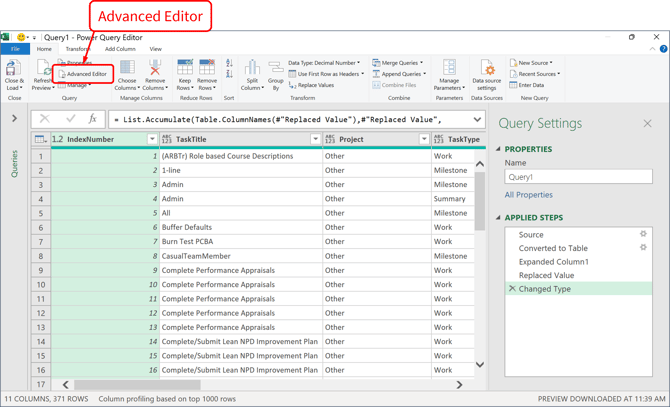Click the New Source command
Image resolution: width=670 pixels, height=407 pixels.
click(531, 63)
